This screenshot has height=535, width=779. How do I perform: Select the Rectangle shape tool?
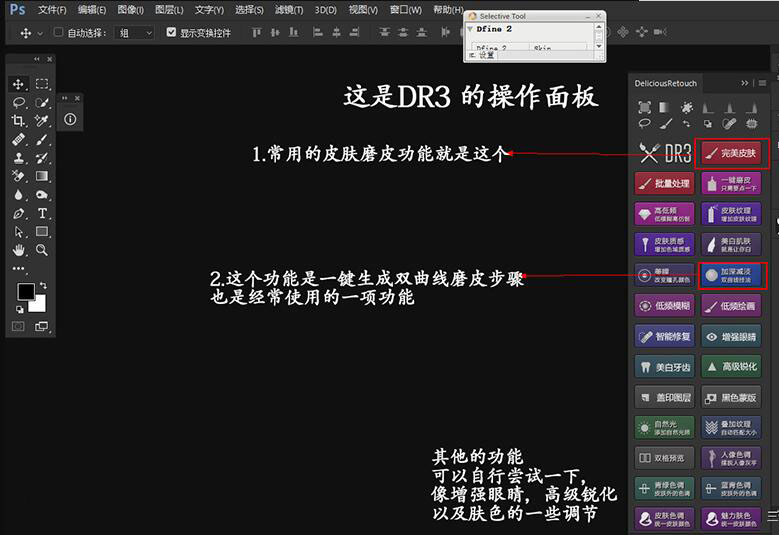click(42, 232)
